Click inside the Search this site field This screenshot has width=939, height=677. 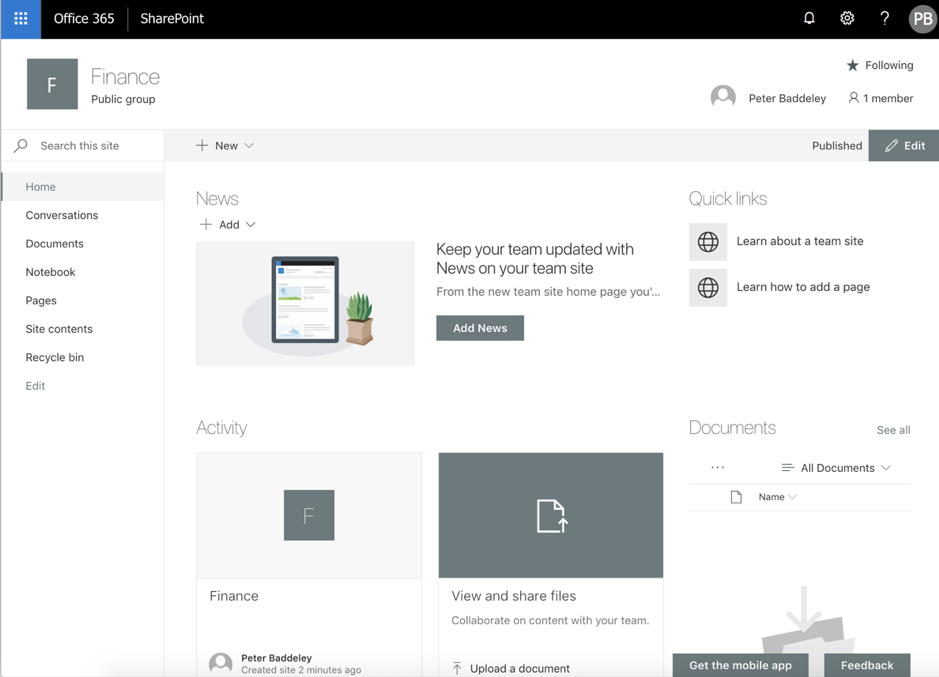pos(85,145)
